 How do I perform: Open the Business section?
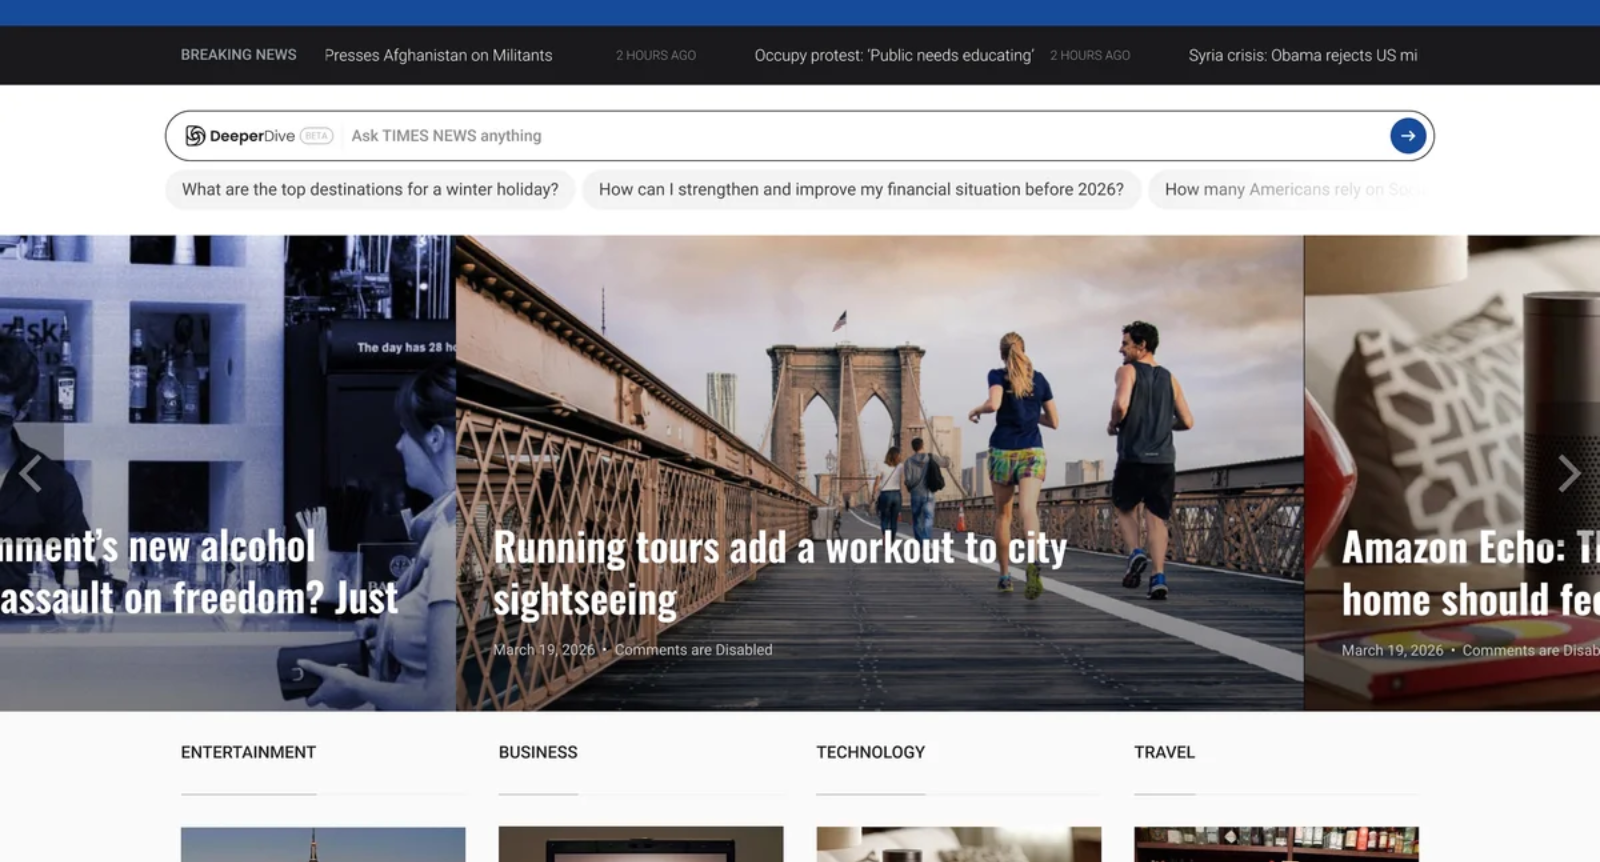[x=538, y=752]
